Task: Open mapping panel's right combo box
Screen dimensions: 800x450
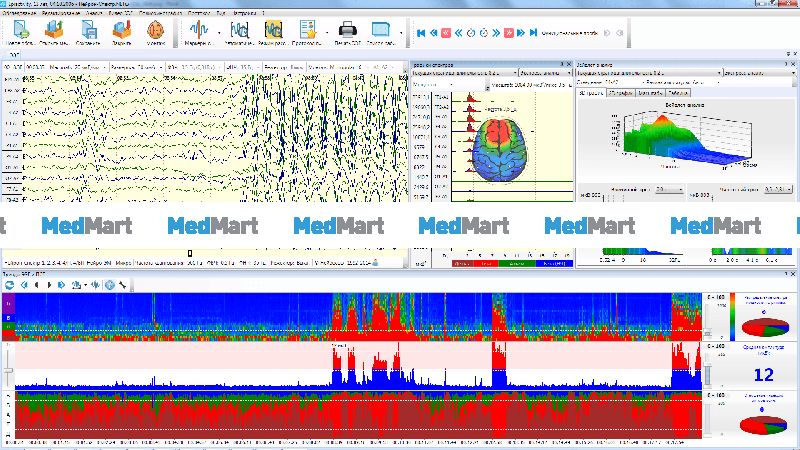Action: pos(759,73)
